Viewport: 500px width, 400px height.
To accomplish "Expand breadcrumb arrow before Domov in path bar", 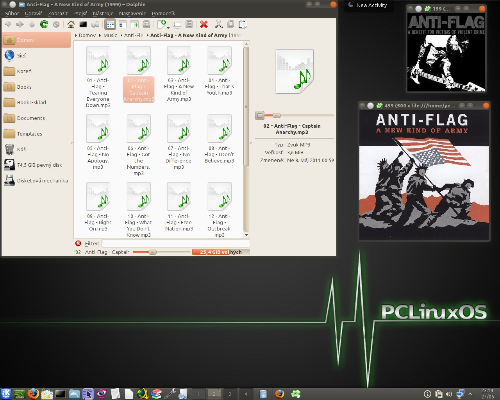I will (x=76, y=35).
